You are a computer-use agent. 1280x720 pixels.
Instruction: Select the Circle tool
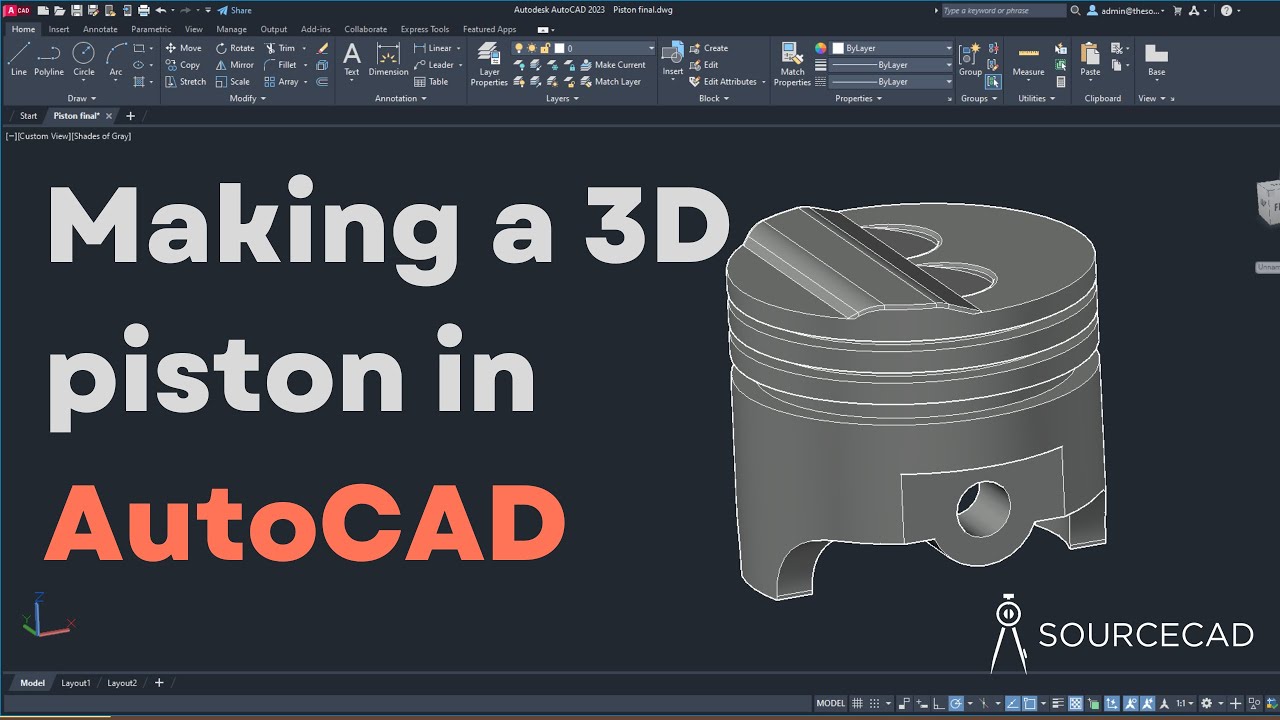[x=84, y=59]
